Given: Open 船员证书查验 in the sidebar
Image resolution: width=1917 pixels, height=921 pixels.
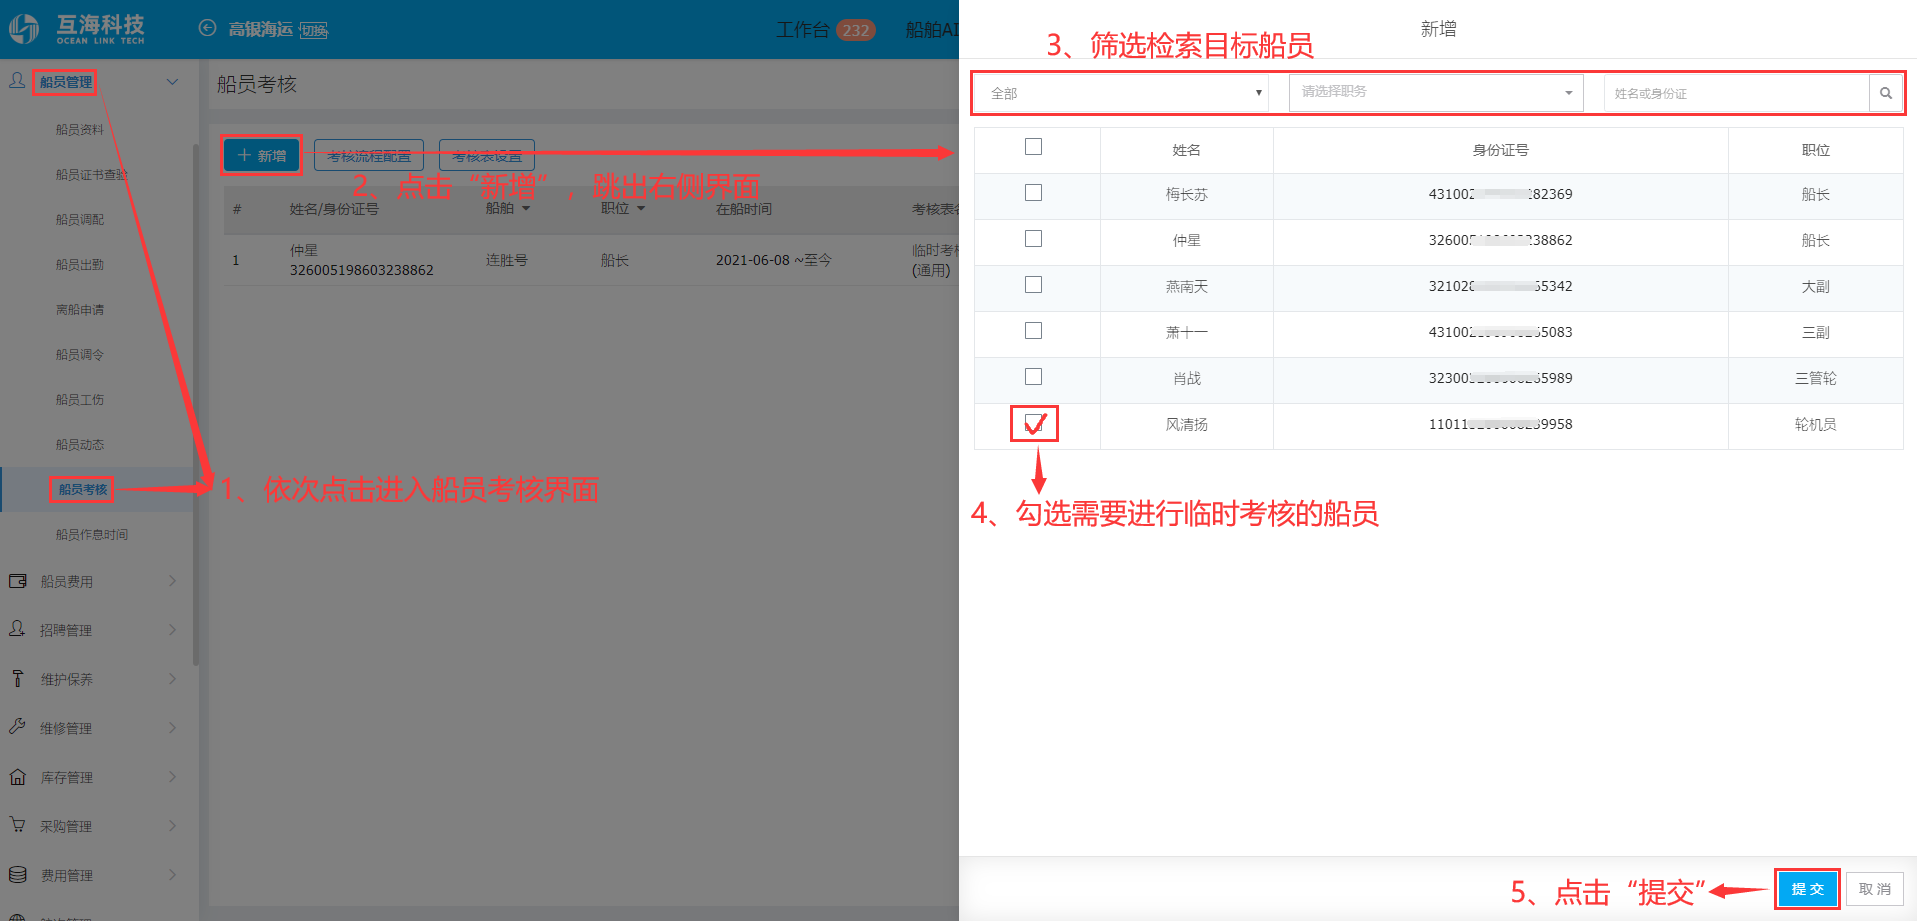Looking at the screenshot, I should pyautogui.click(x=92, y=175).
